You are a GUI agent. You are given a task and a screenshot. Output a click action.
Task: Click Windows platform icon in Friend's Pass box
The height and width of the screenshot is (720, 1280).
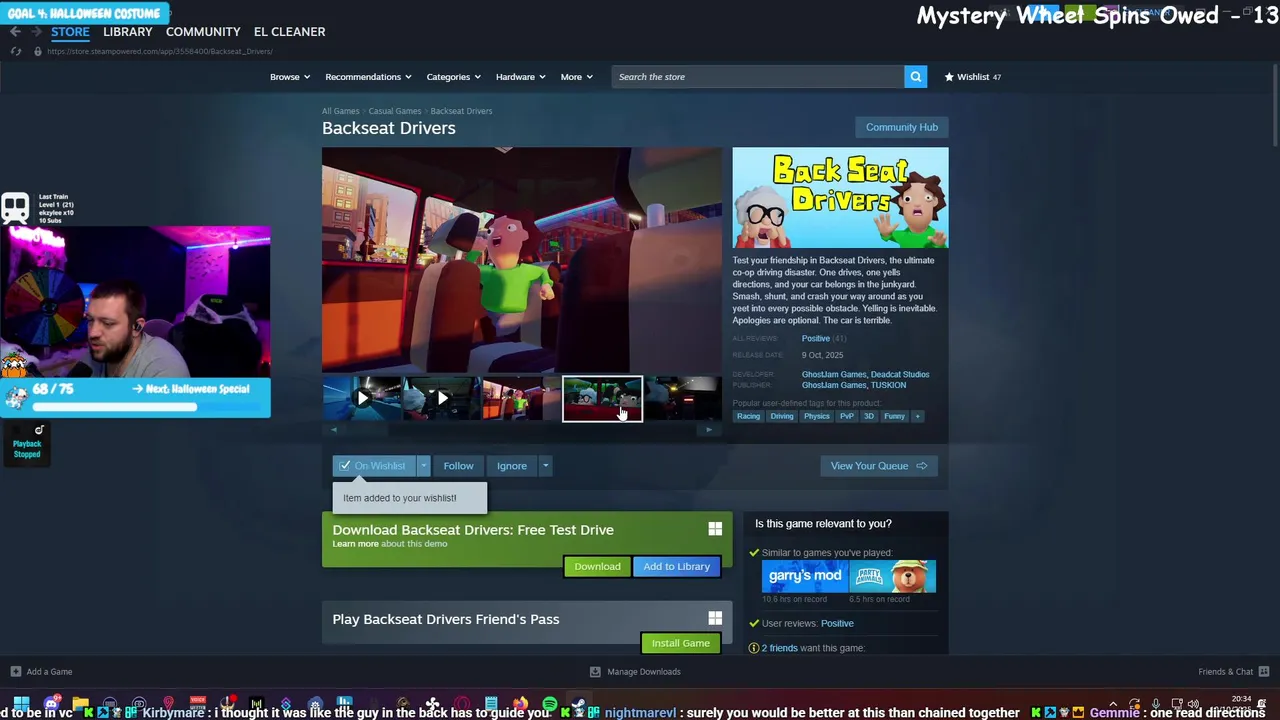(715, 619)
